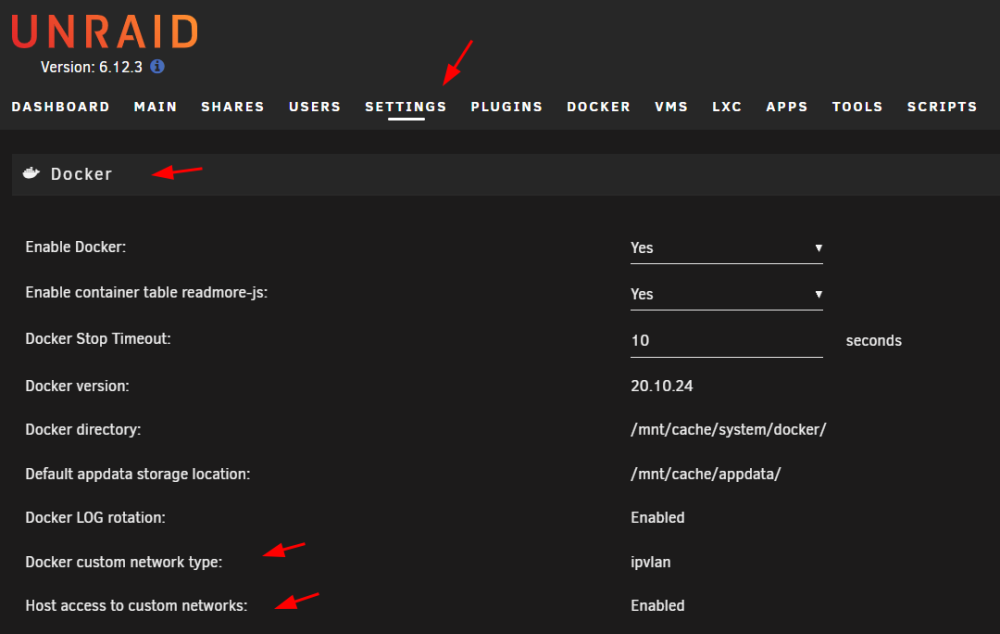This screenshot has width=1000, height=634.
Task: Switch to the Tools tab
Action: coord(858,107)
